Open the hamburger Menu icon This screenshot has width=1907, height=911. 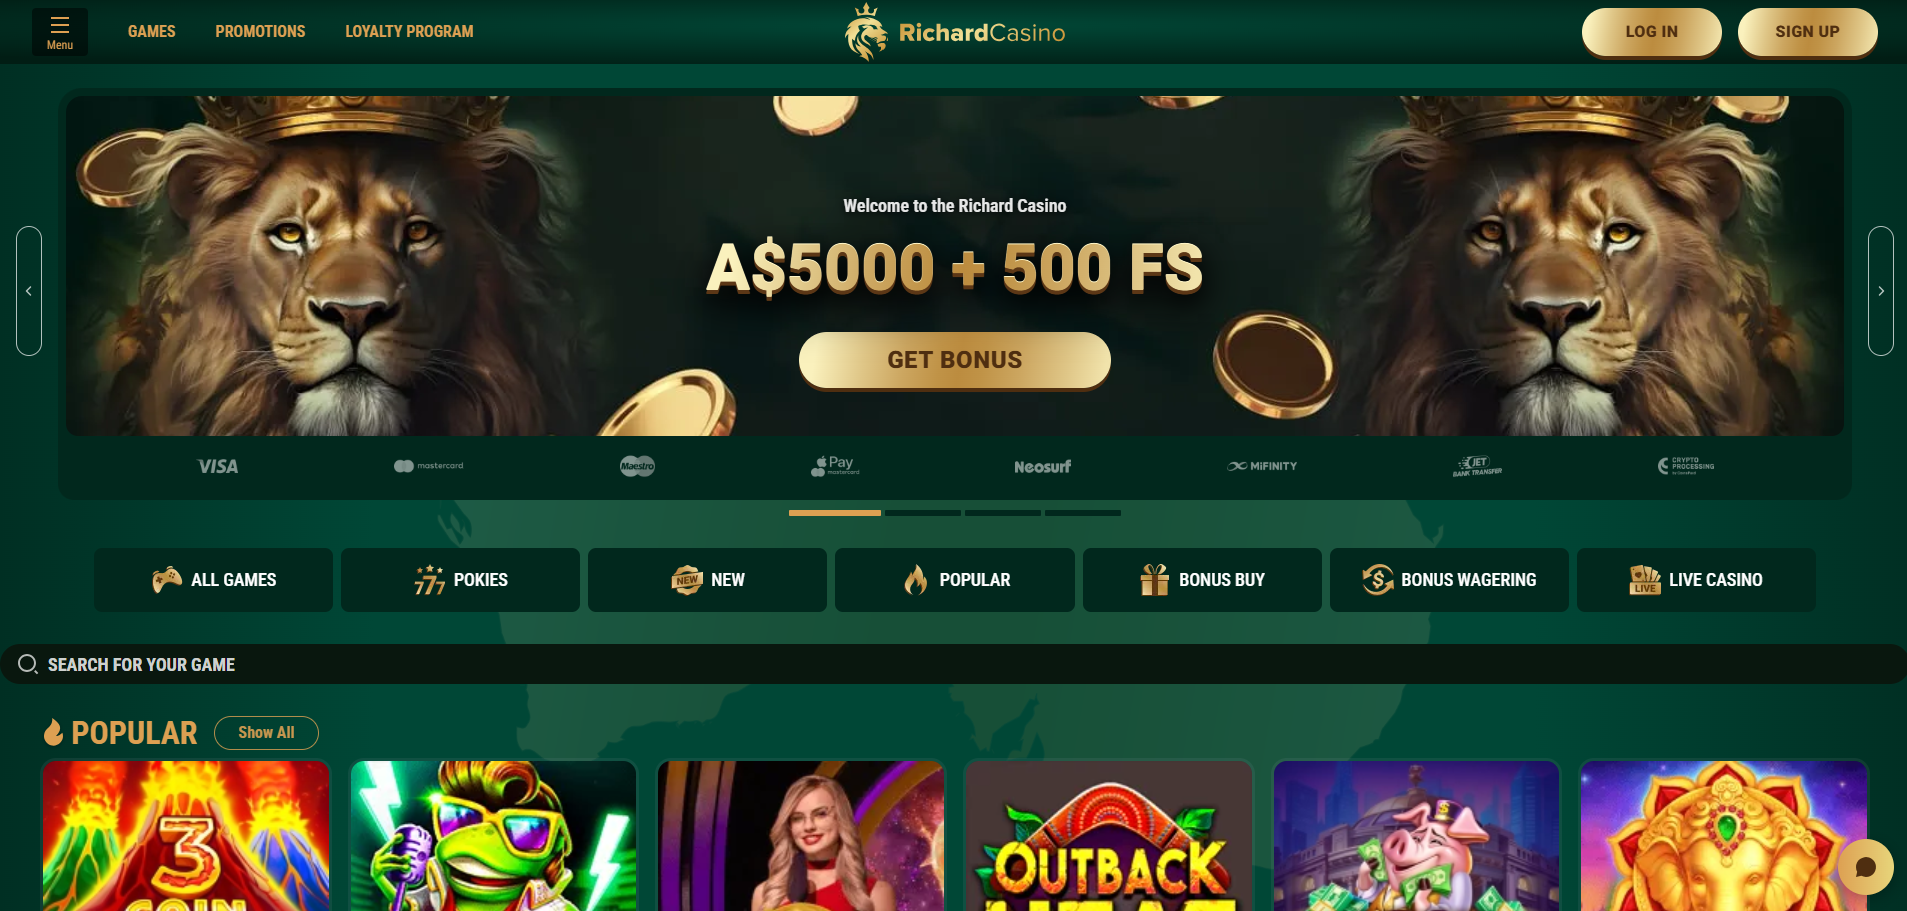(x=60, y=32)
